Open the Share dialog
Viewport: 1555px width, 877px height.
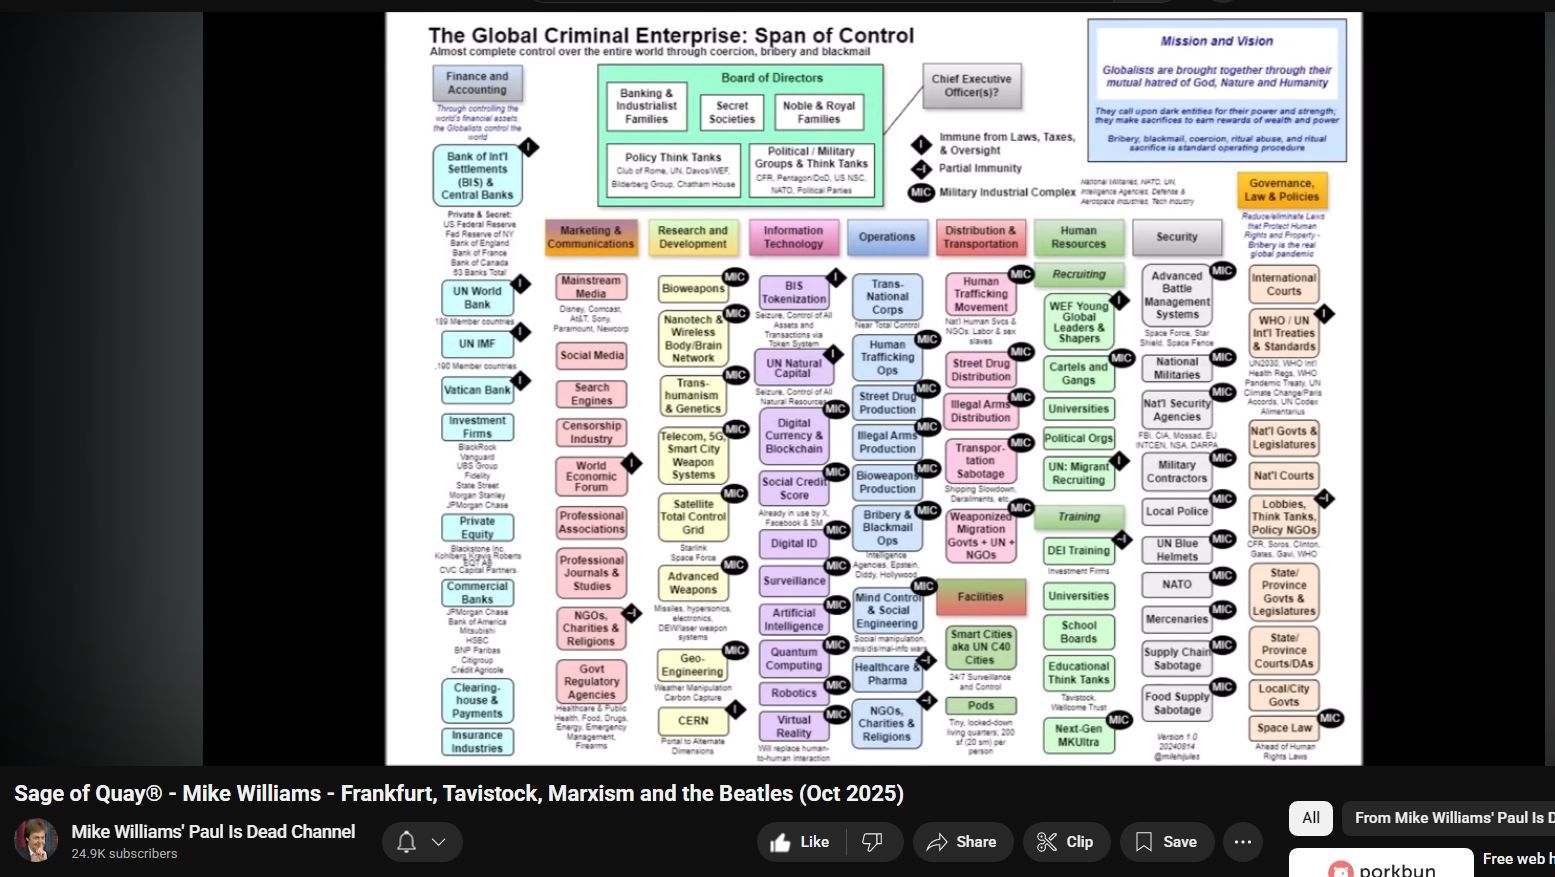tap(961, 842)
